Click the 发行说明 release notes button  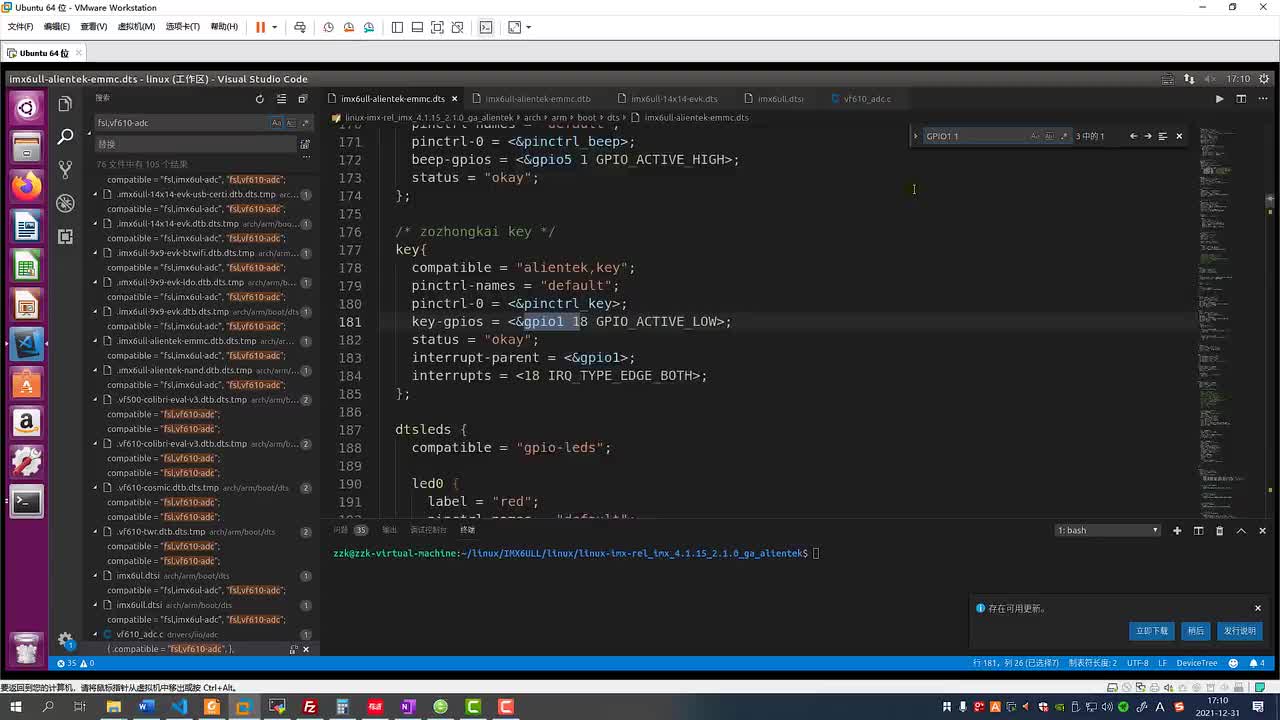[x=1240, y=631]
